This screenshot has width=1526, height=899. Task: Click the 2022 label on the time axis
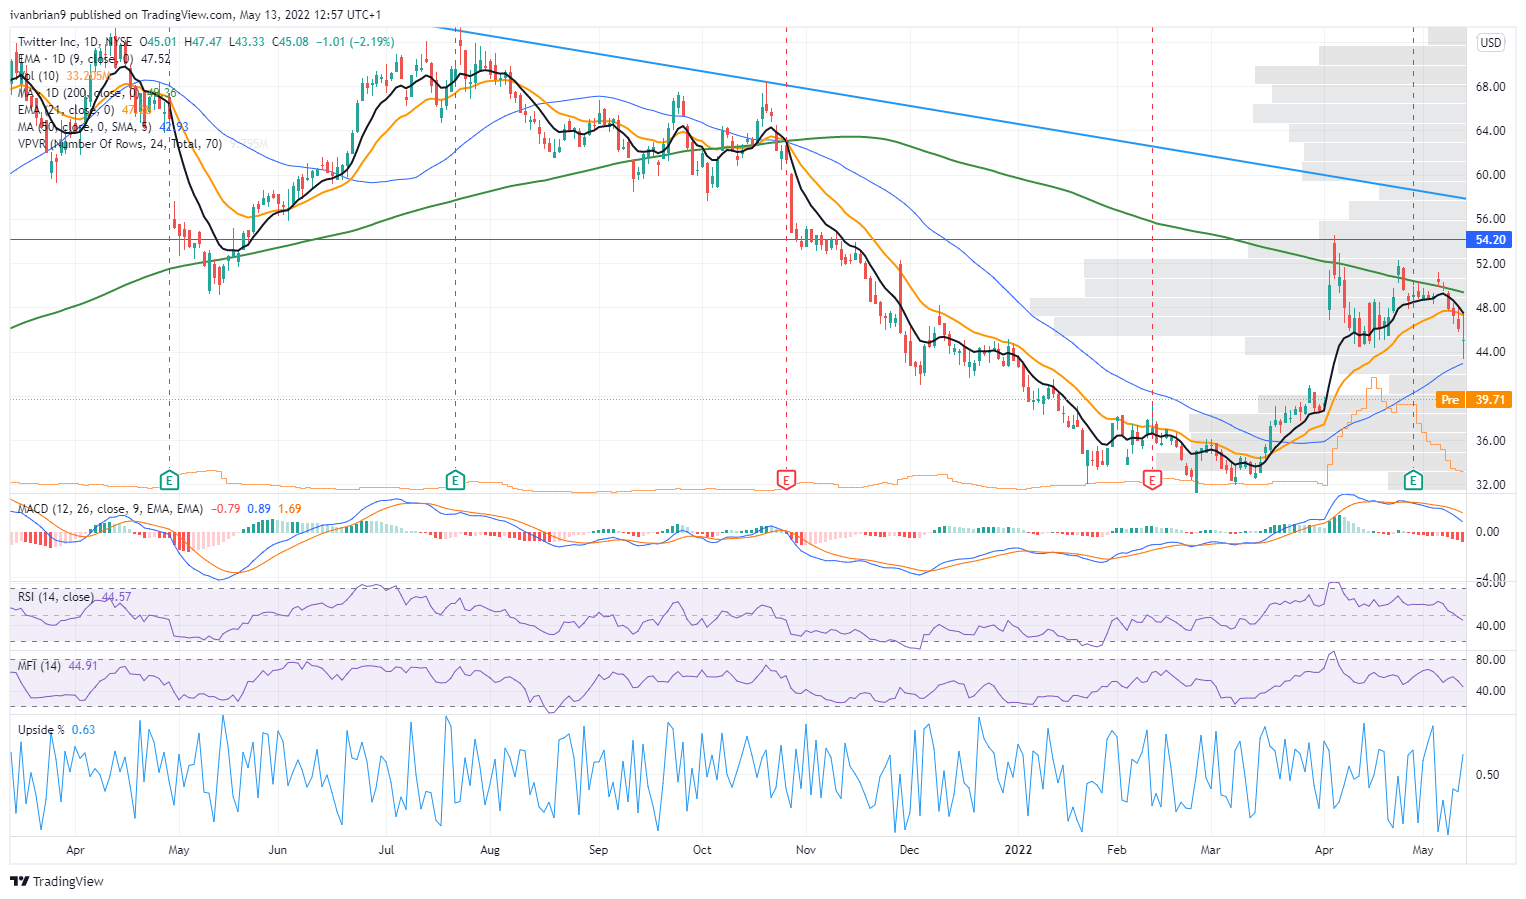[x=1018, y=850]
